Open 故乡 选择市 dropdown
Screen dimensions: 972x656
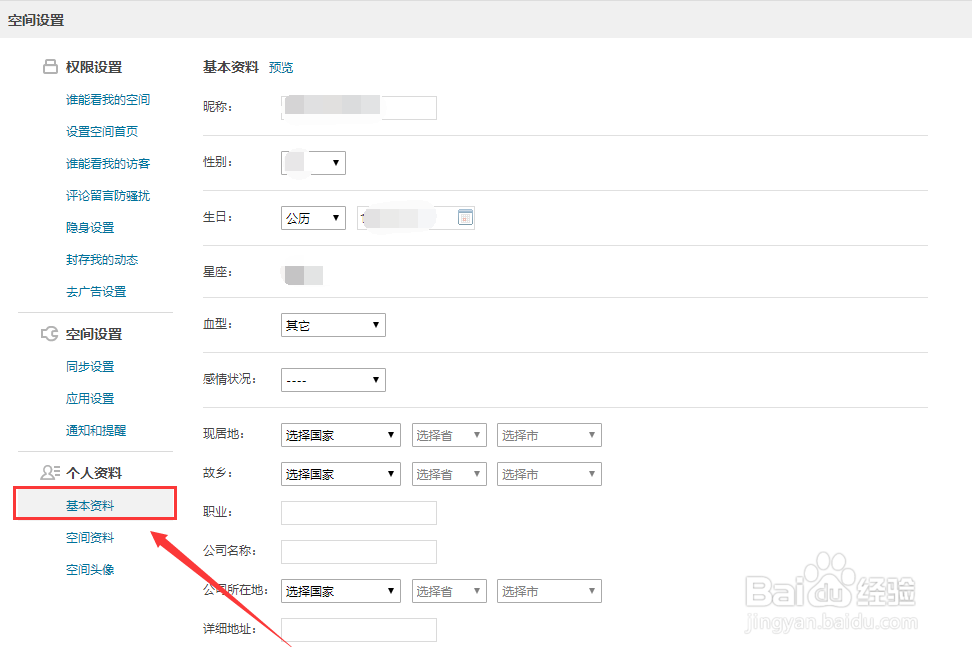[549, 474]
